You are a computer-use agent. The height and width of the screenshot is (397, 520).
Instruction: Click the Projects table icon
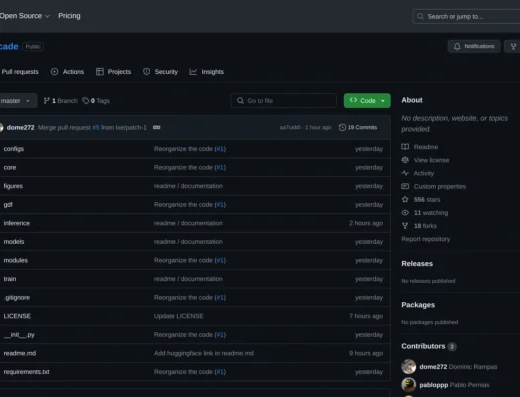[100, 72]
